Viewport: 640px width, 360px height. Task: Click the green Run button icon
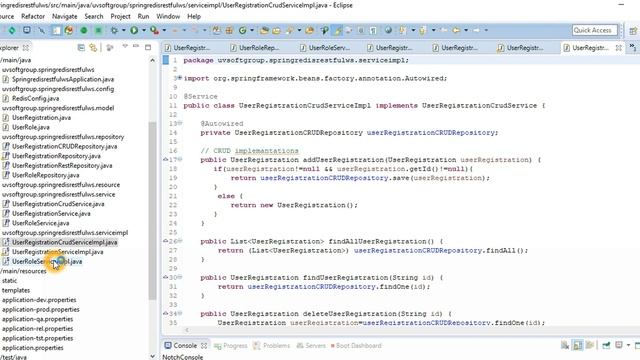click(134, 30)
